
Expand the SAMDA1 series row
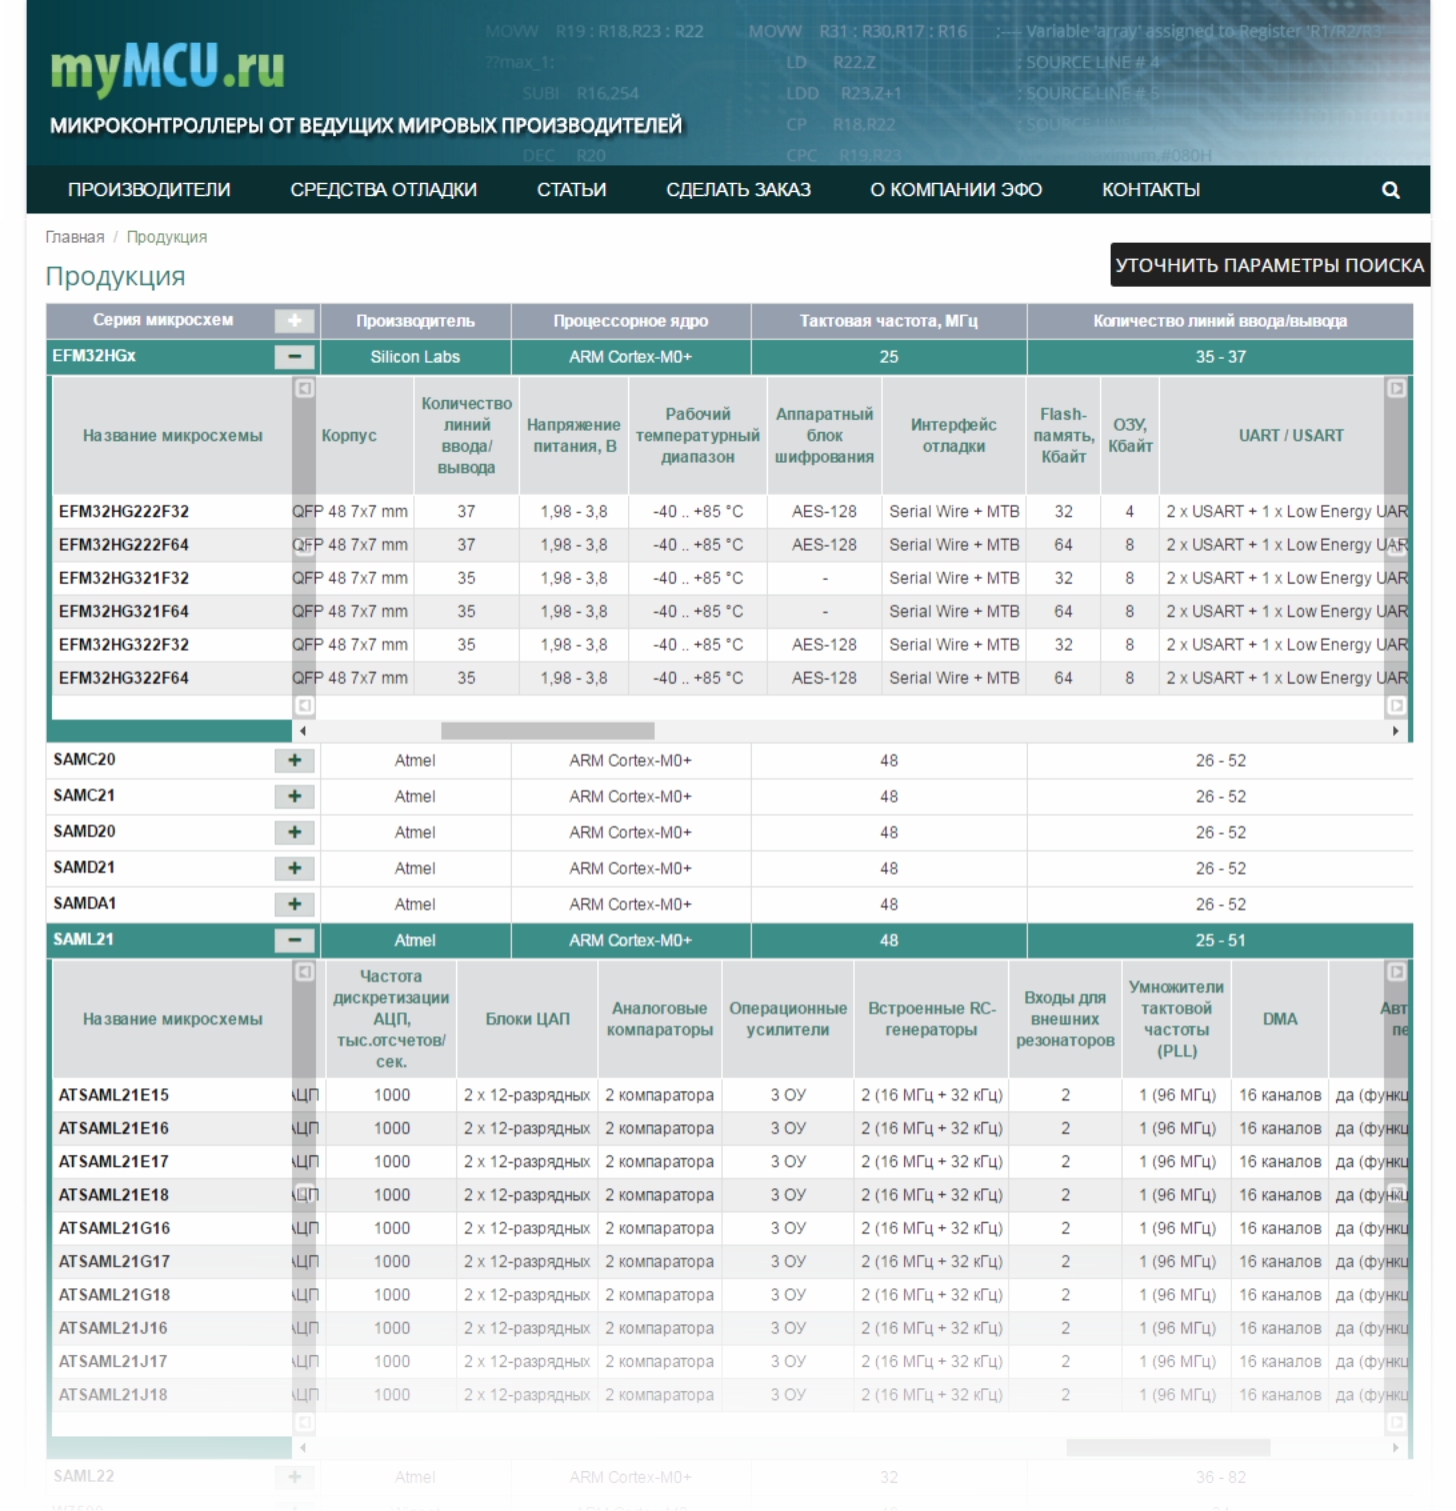[294, 904]
